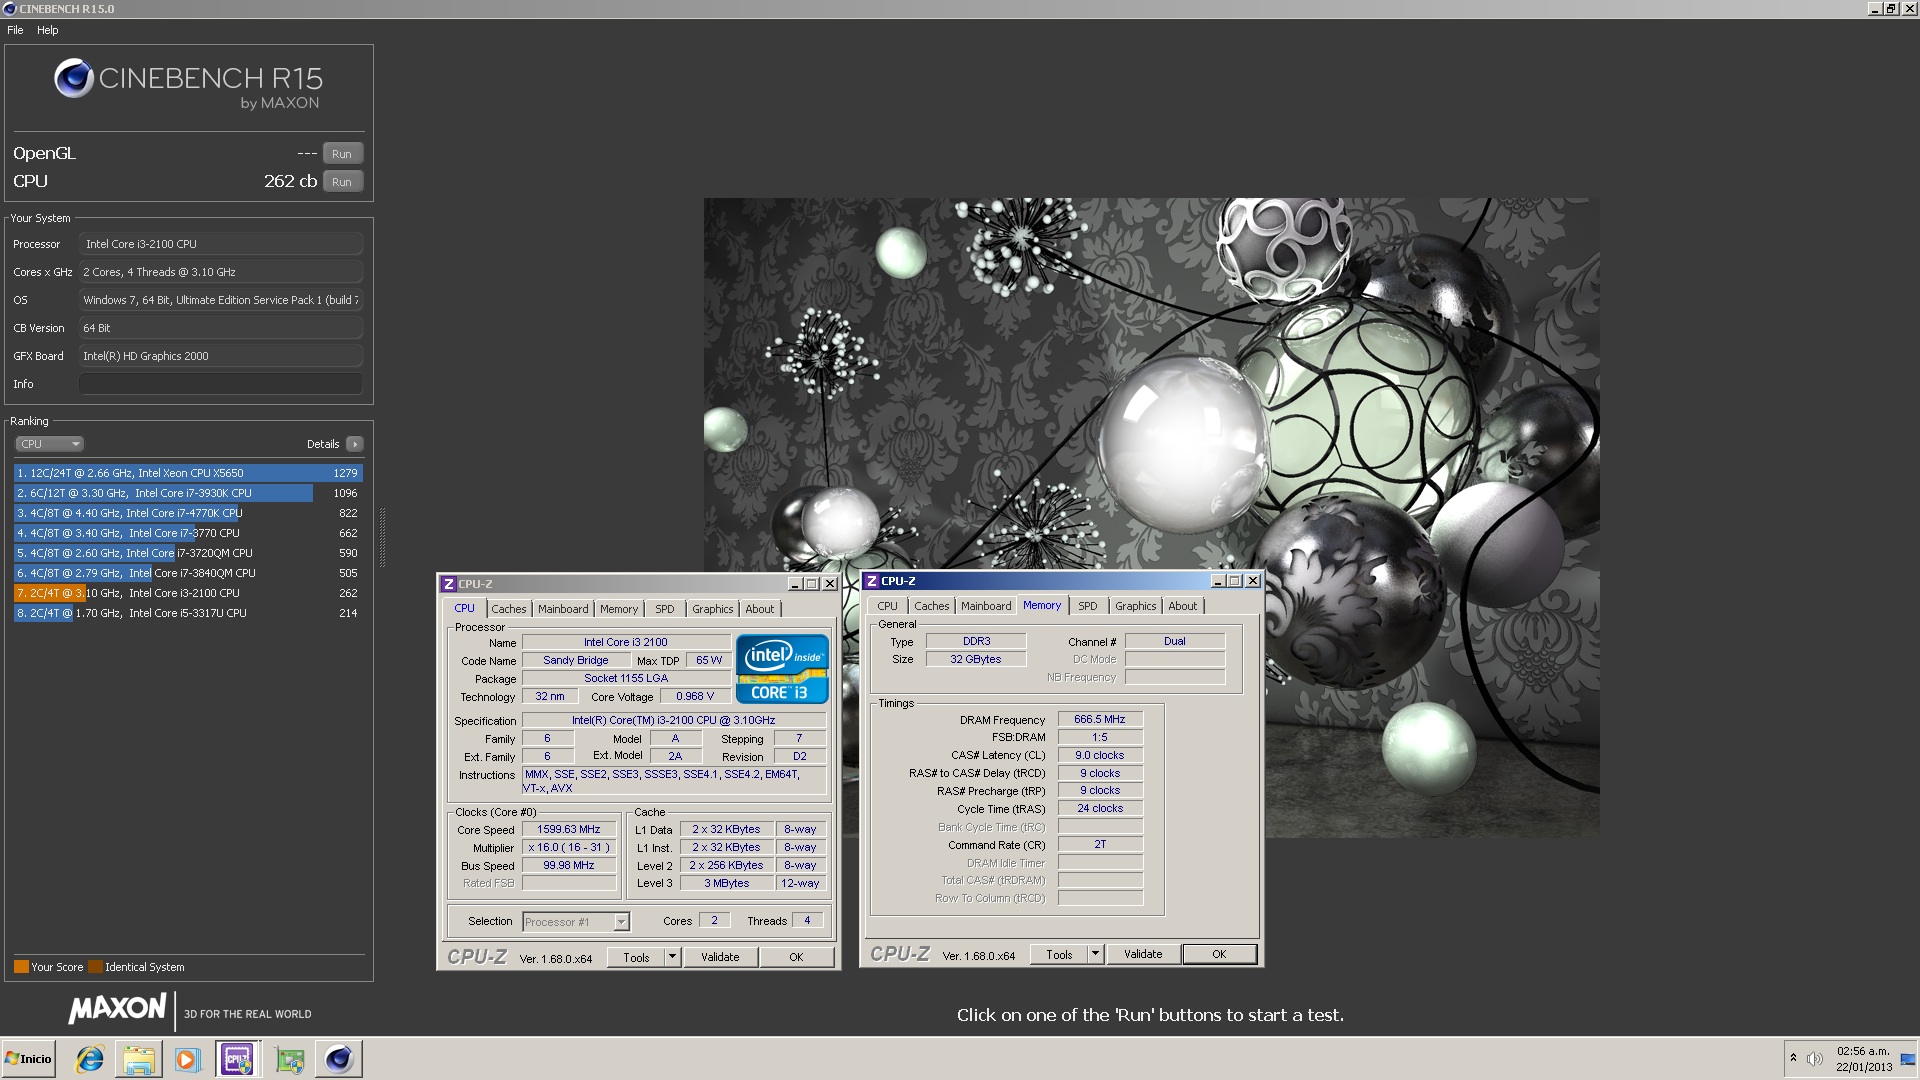Open About tab in left CPU-Z window
Screen dimensions: 1920x1080
click(x=760, y=609)
